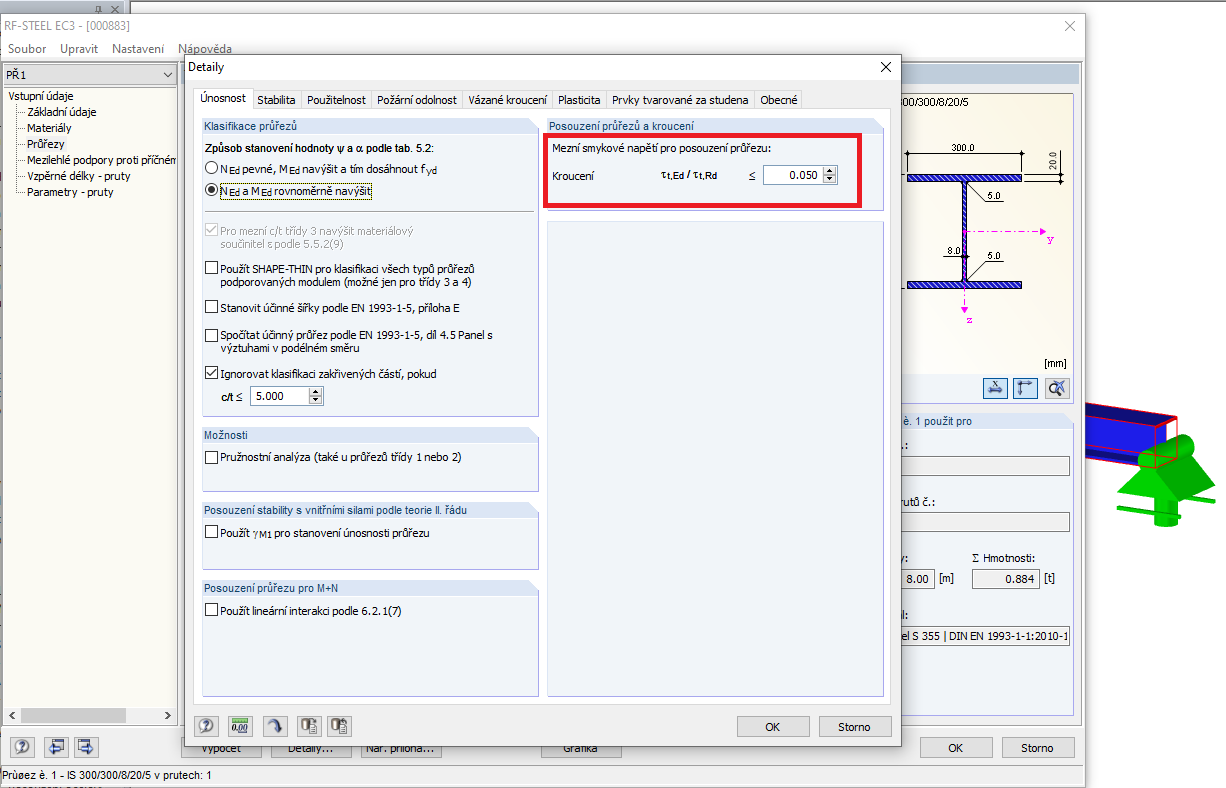This screenshot has height=788, width=1226.
Task: Open help icon in main RF-STEEL window
Action: [x=21, y=746]
